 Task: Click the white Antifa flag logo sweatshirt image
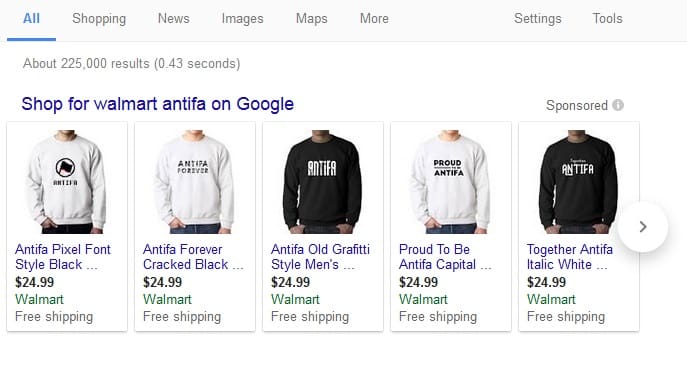pyautogui.click(x=66, y=181)
